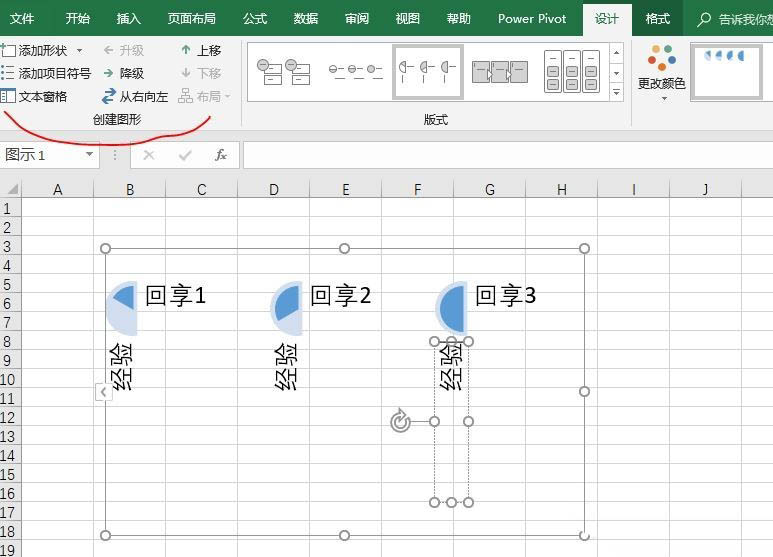Open the Power Pivot tab
The height and width of the screenshot is (557, 773).
coord(532,19)
